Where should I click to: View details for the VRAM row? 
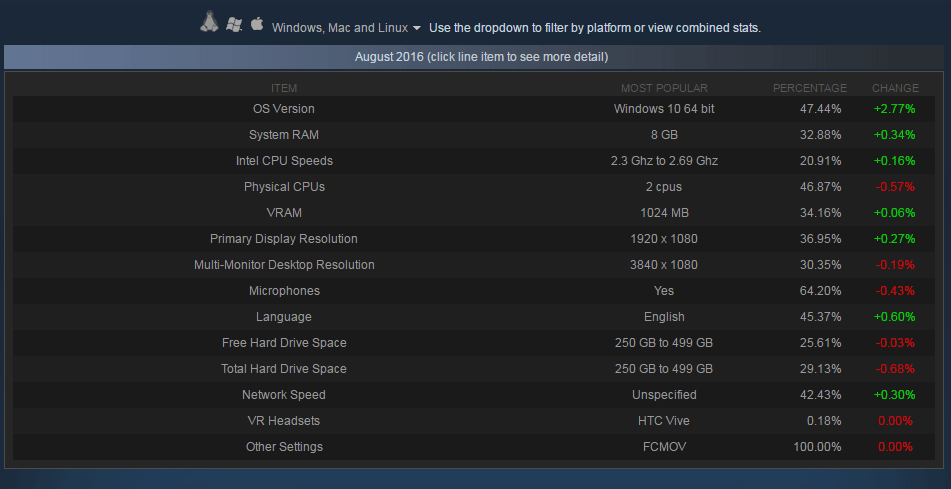[474, 213]
